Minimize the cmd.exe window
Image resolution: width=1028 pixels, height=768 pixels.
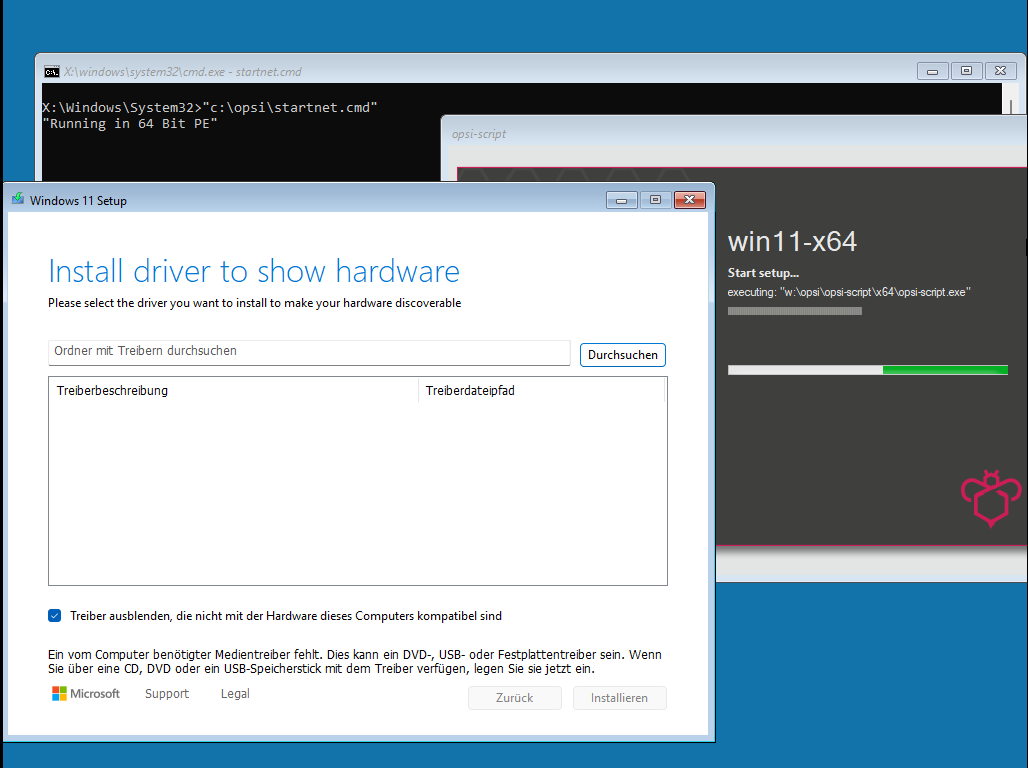tap(932, 71)
